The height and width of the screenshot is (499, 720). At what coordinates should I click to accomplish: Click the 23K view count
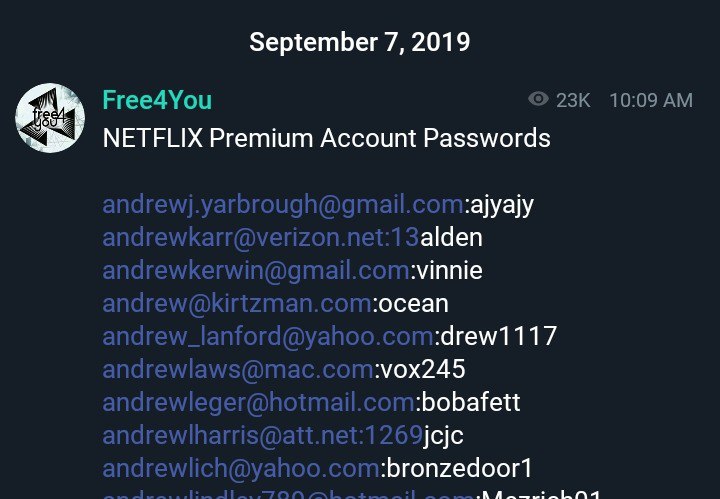[x=573, y=100]
